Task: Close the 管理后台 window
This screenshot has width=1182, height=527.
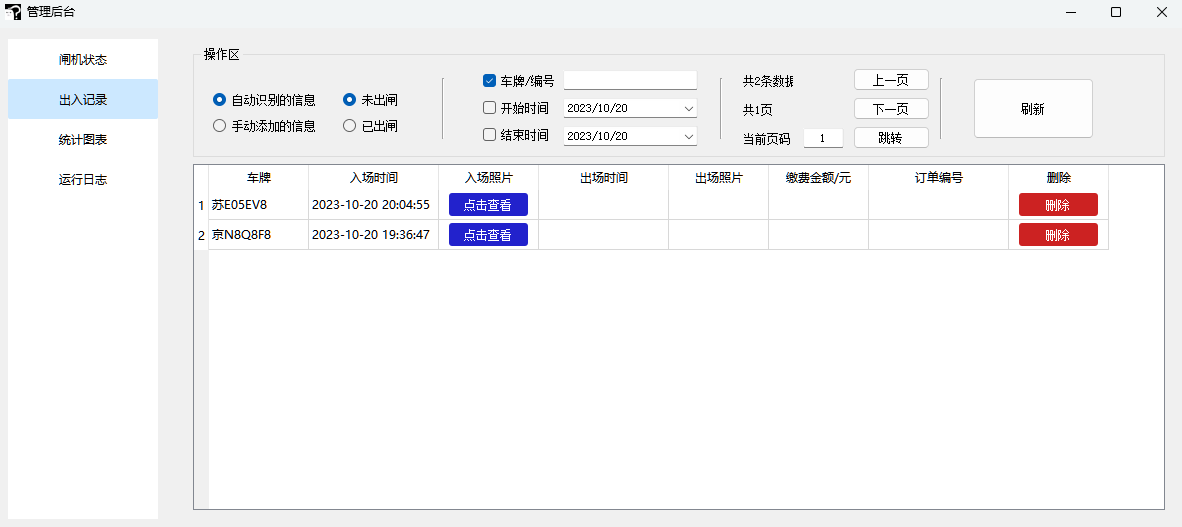Action: 1160,12
